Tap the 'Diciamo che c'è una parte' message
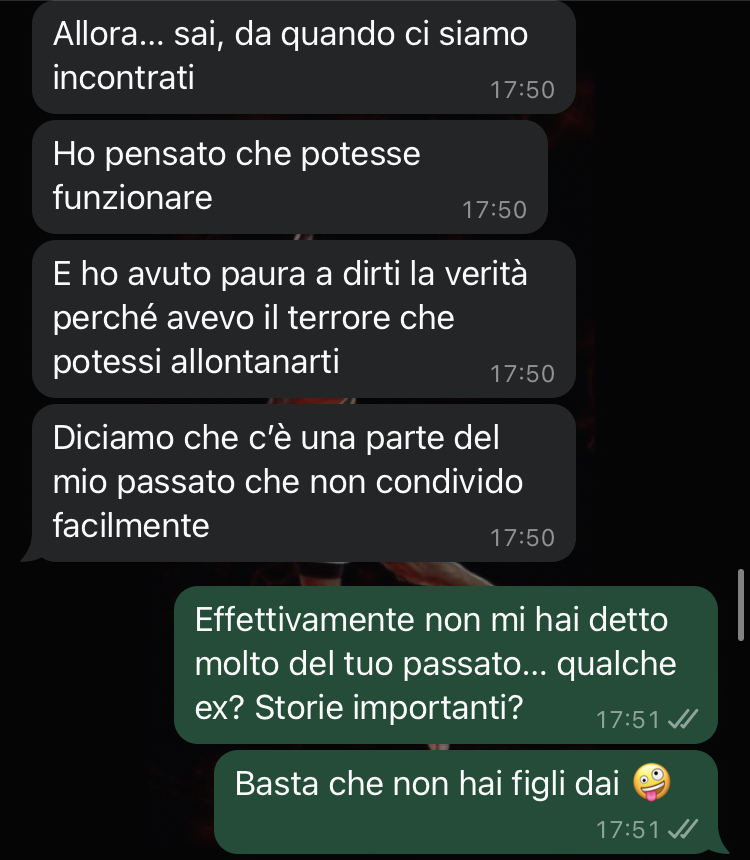The image size is (750, 860). [303, 483]
